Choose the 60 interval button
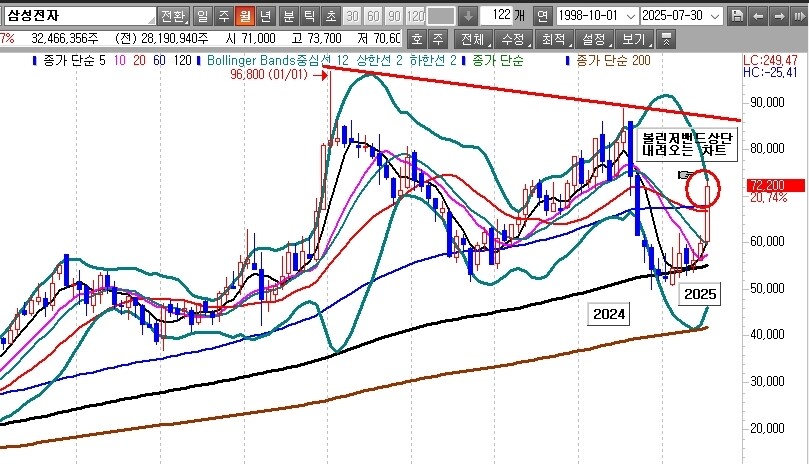This screenshot has width=809, height=464. tap(374, 16)
